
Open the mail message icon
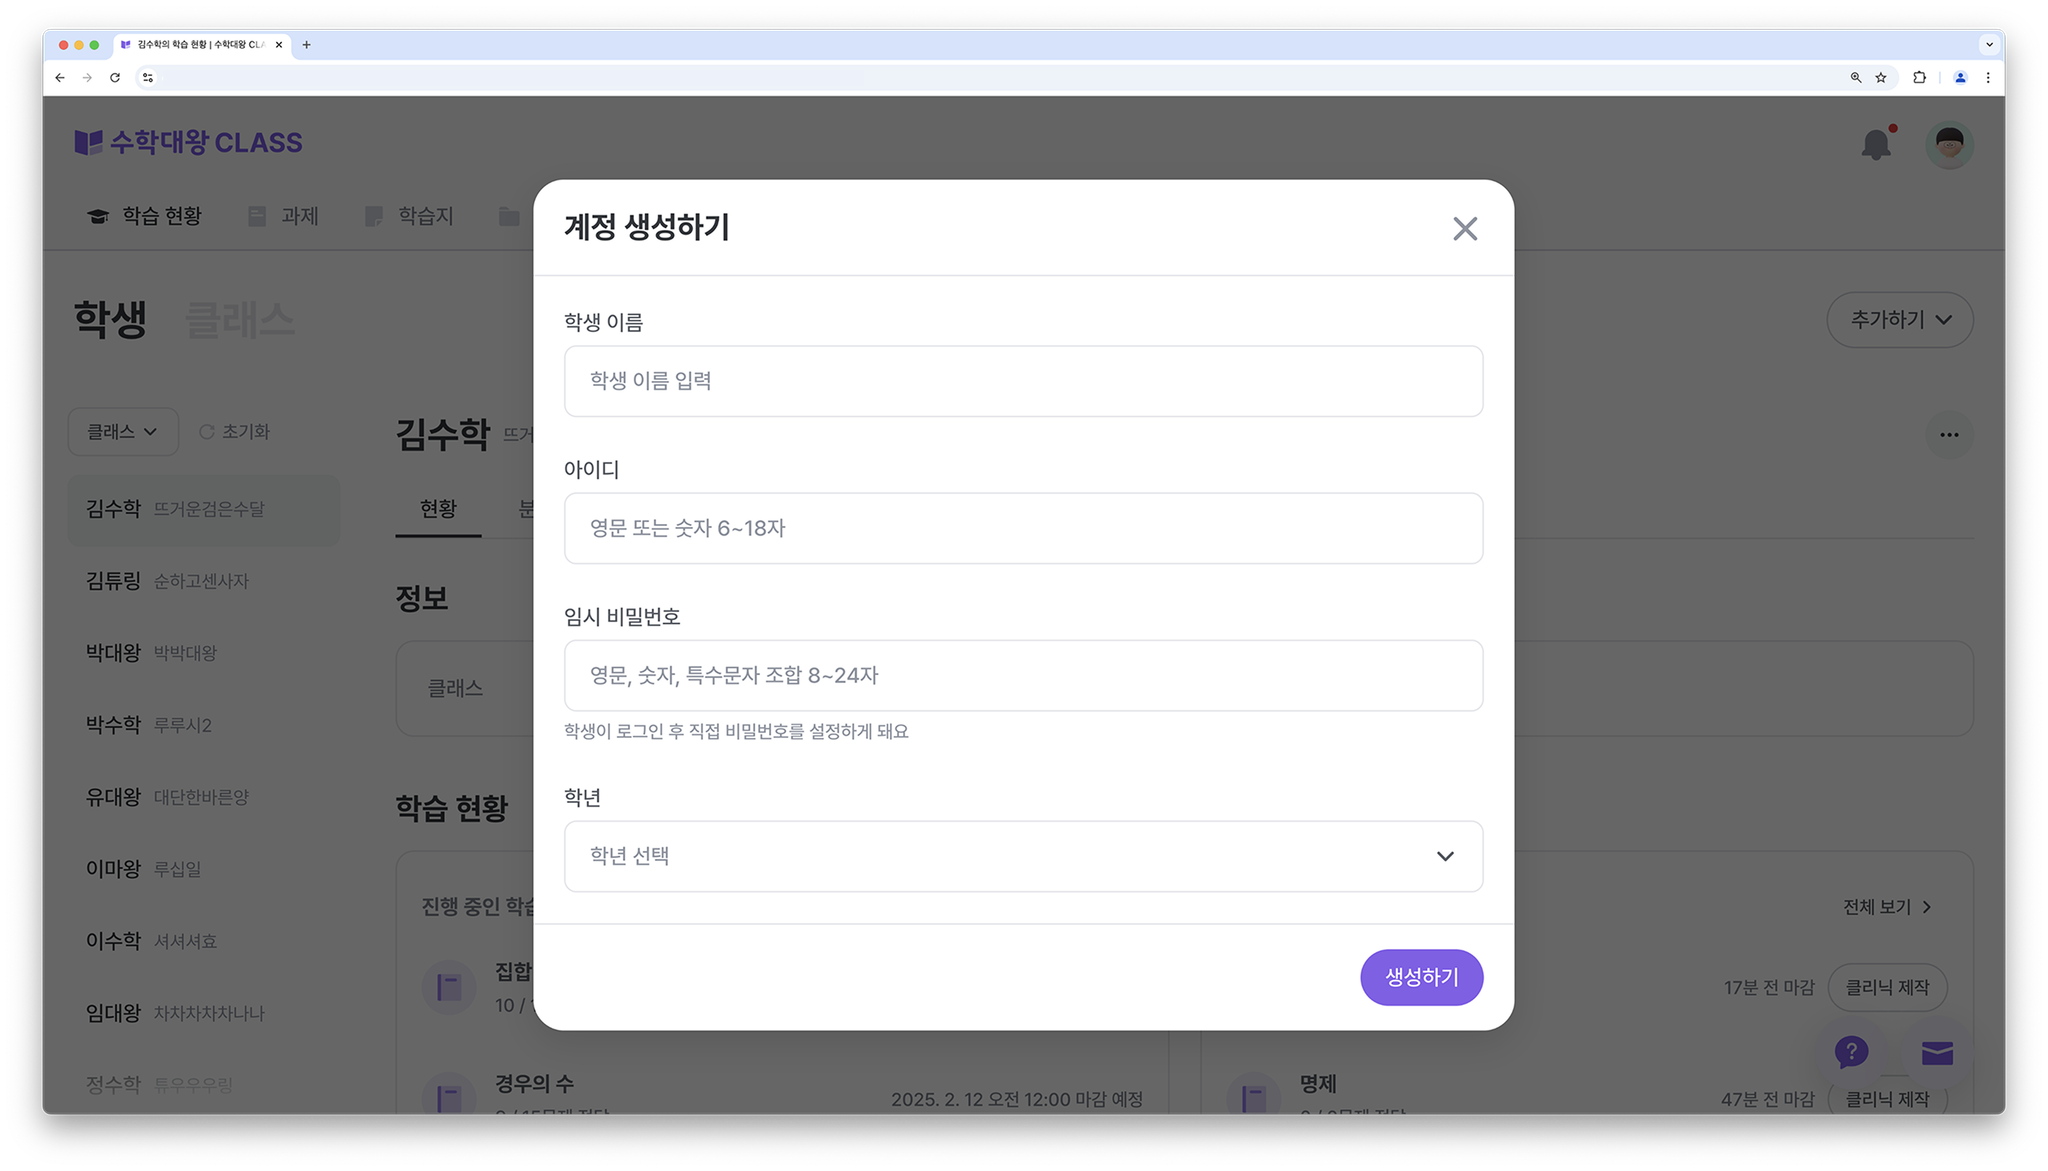[1937, 1053]
